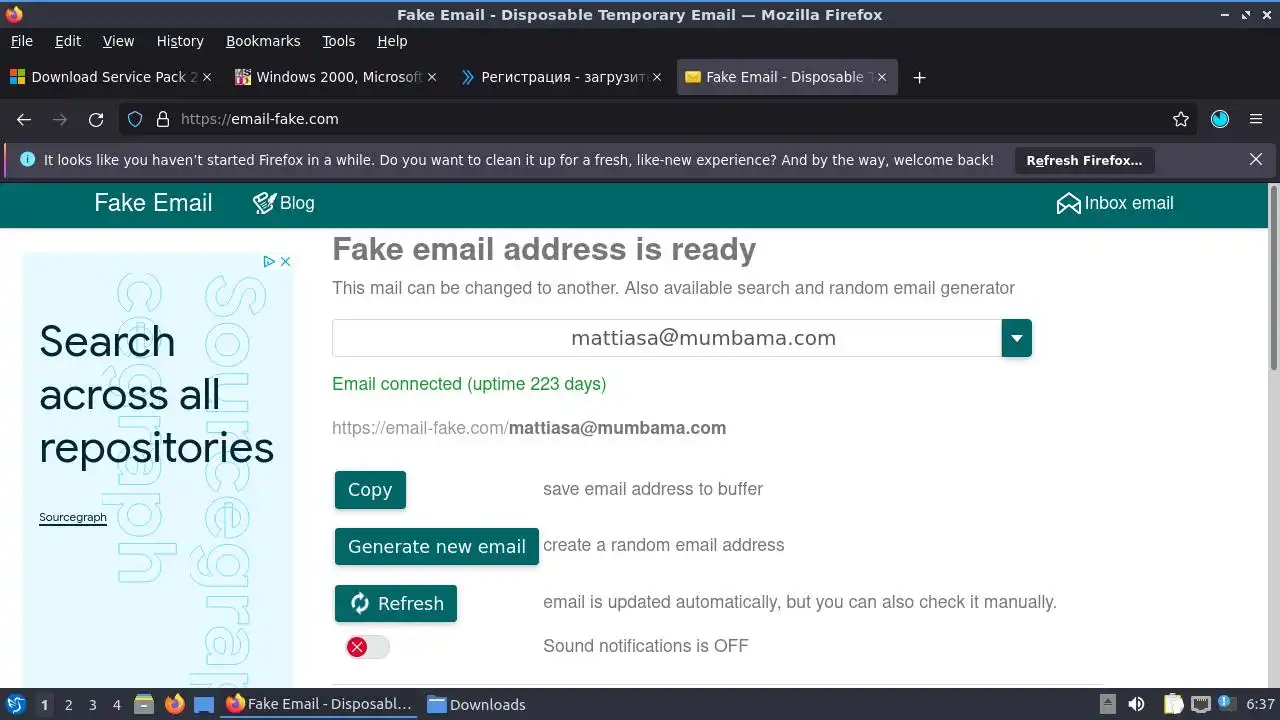Dismiss the Refresh Firefox notification bar
Viewport: 1280px width, 720px height.
1256,159
